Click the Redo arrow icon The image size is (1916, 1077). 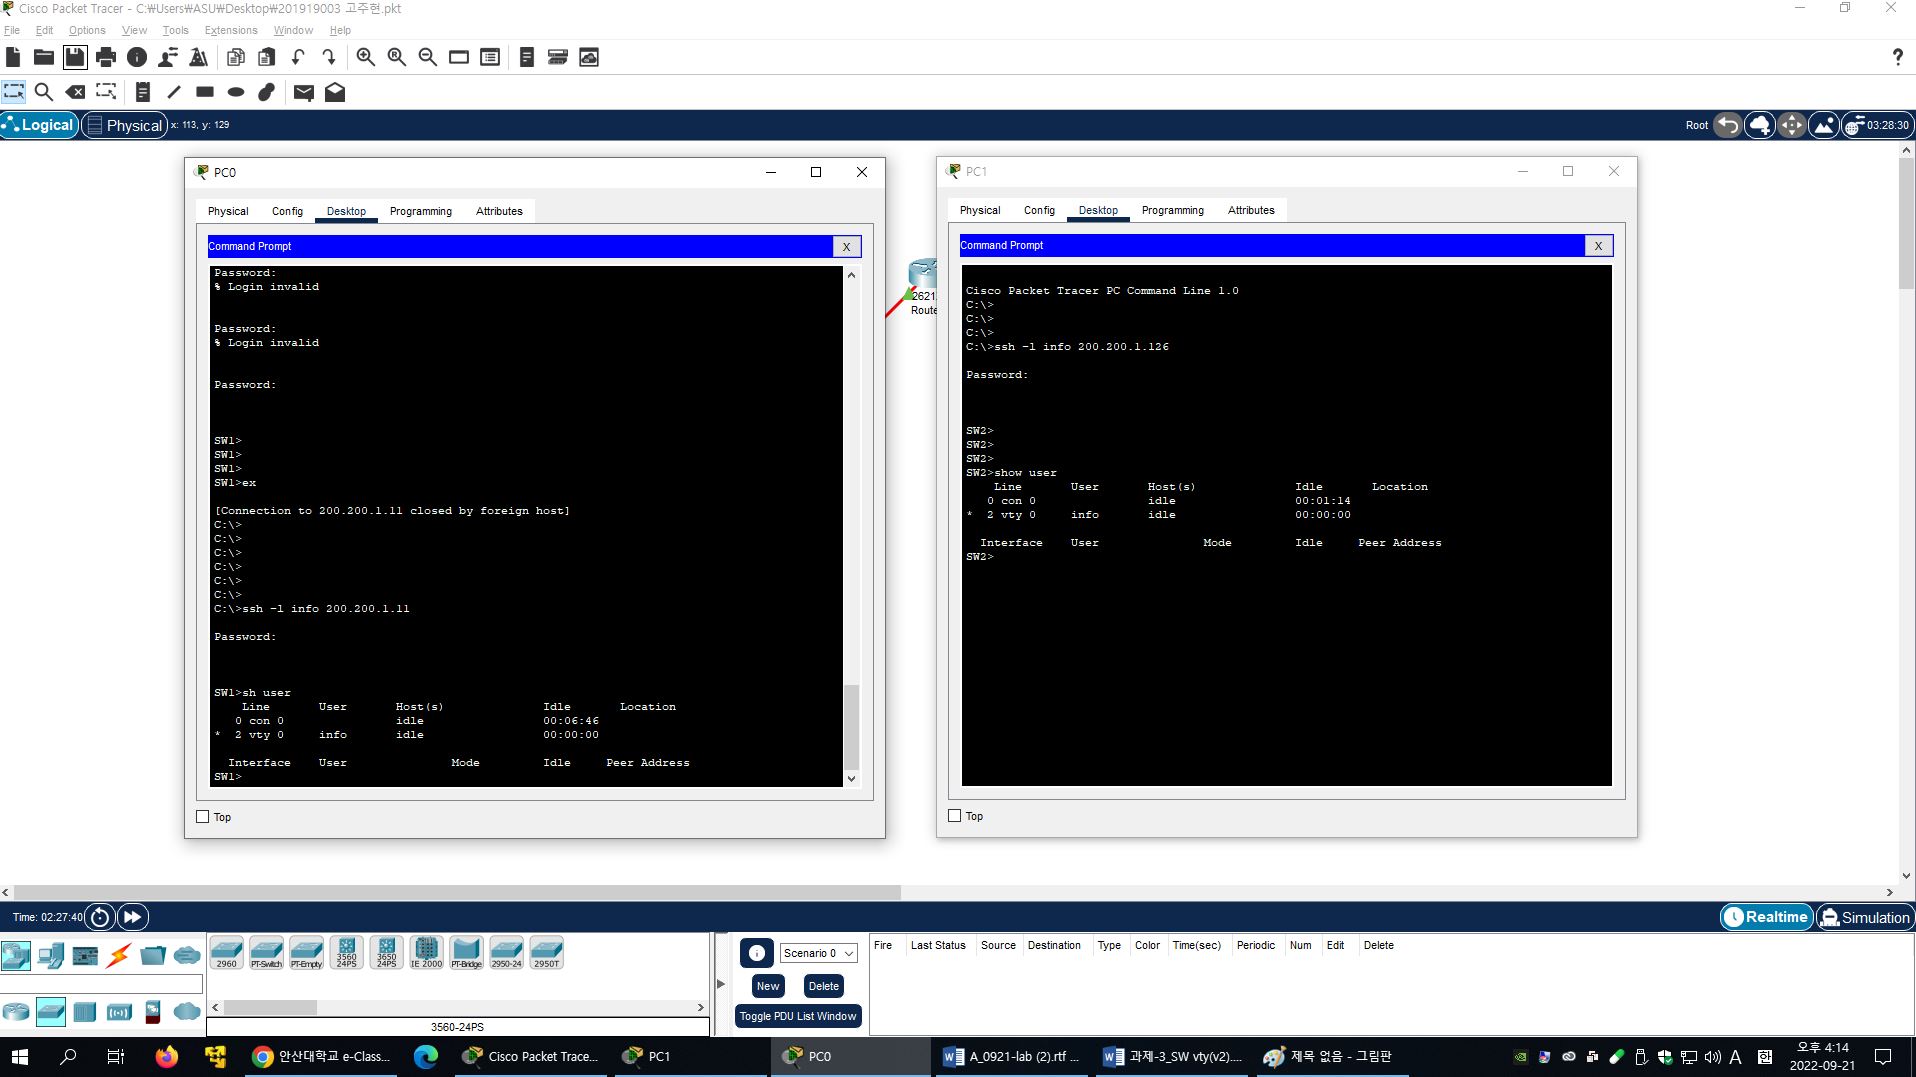(x=329, y=57)
